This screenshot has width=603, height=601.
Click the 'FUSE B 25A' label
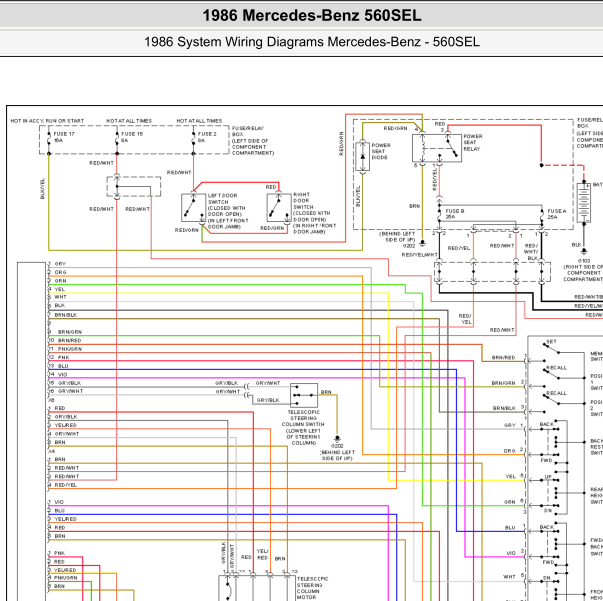click(x=455, y=214)
